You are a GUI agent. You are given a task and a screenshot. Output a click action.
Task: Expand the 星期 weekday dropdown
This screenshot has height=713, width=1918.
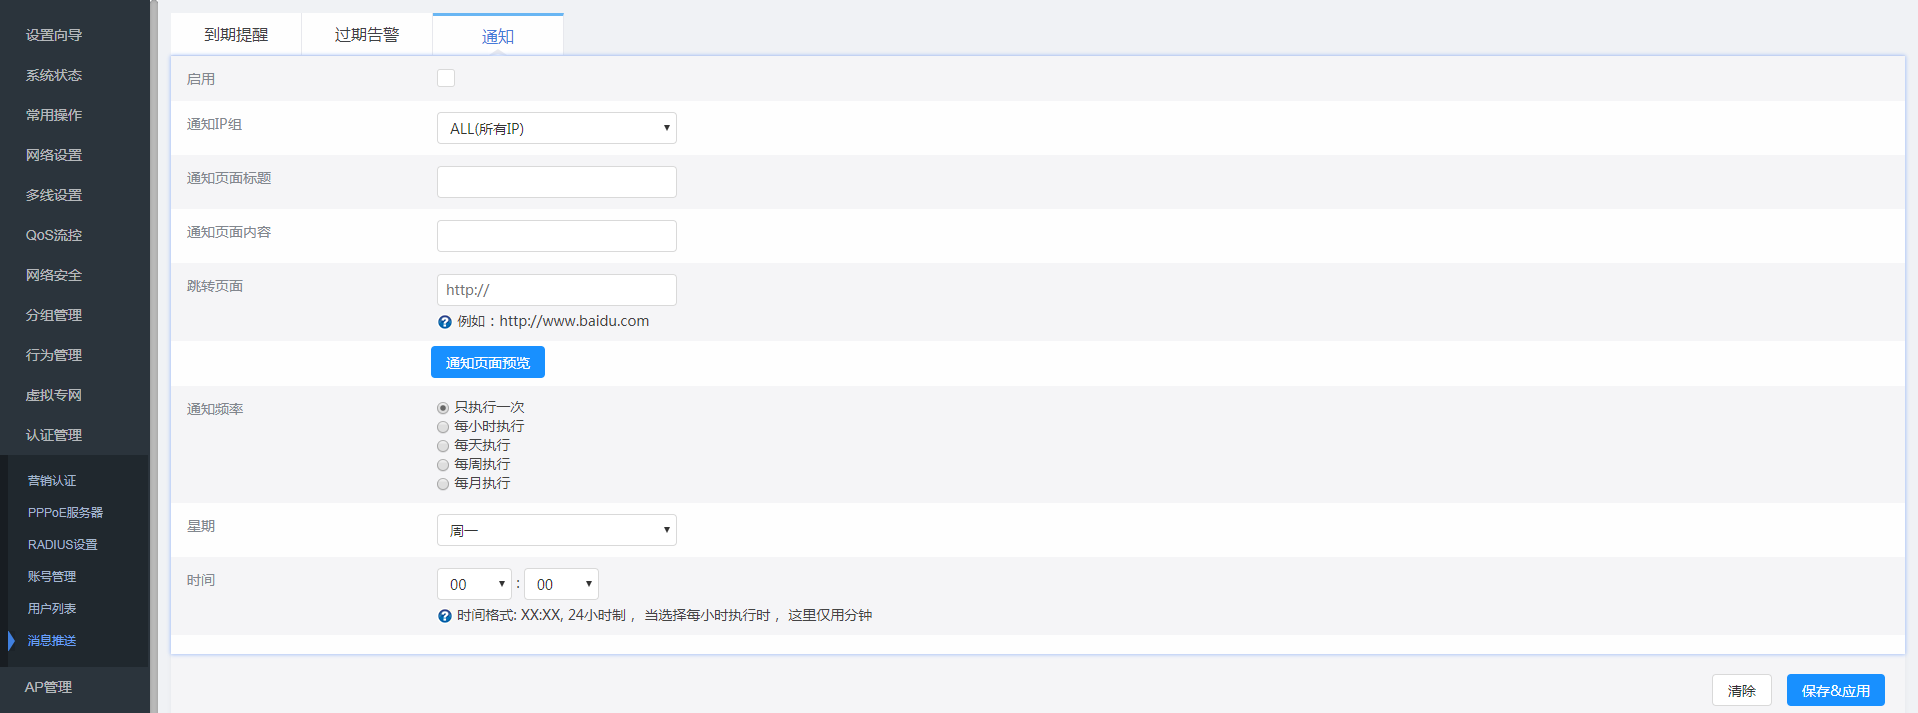(556, 530)
